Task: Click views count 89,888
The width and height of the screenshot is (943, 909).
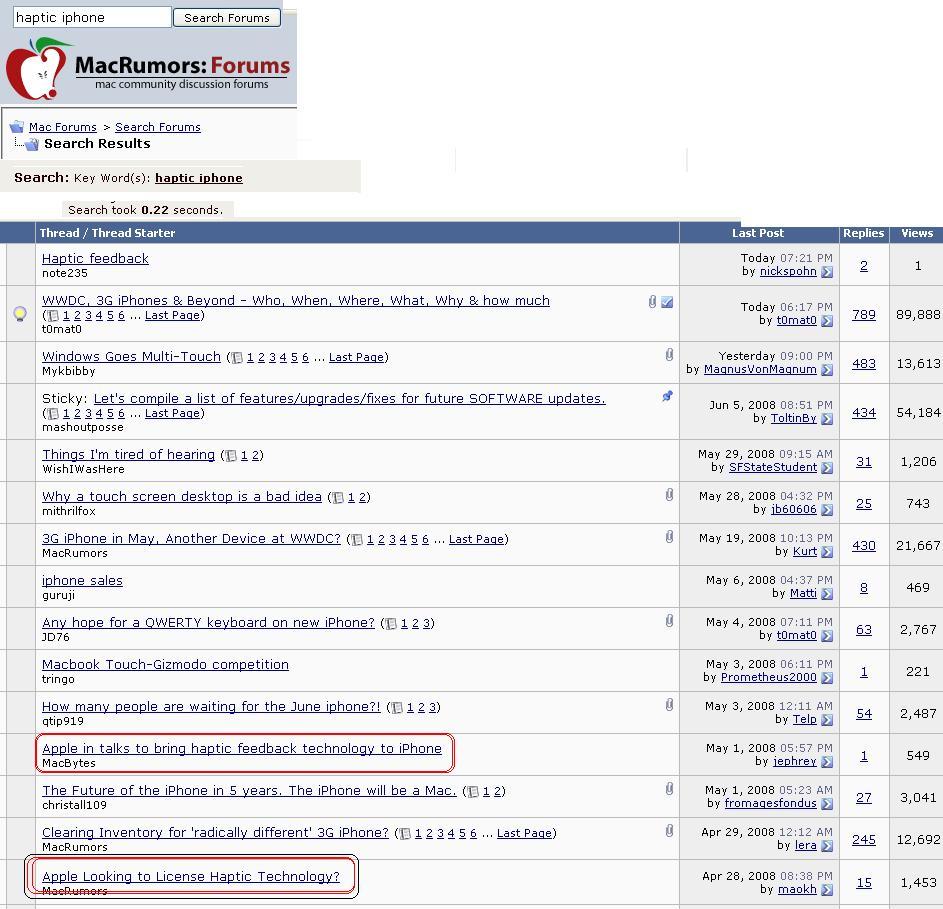Action: pyautogui.click(x=918, y=315)
